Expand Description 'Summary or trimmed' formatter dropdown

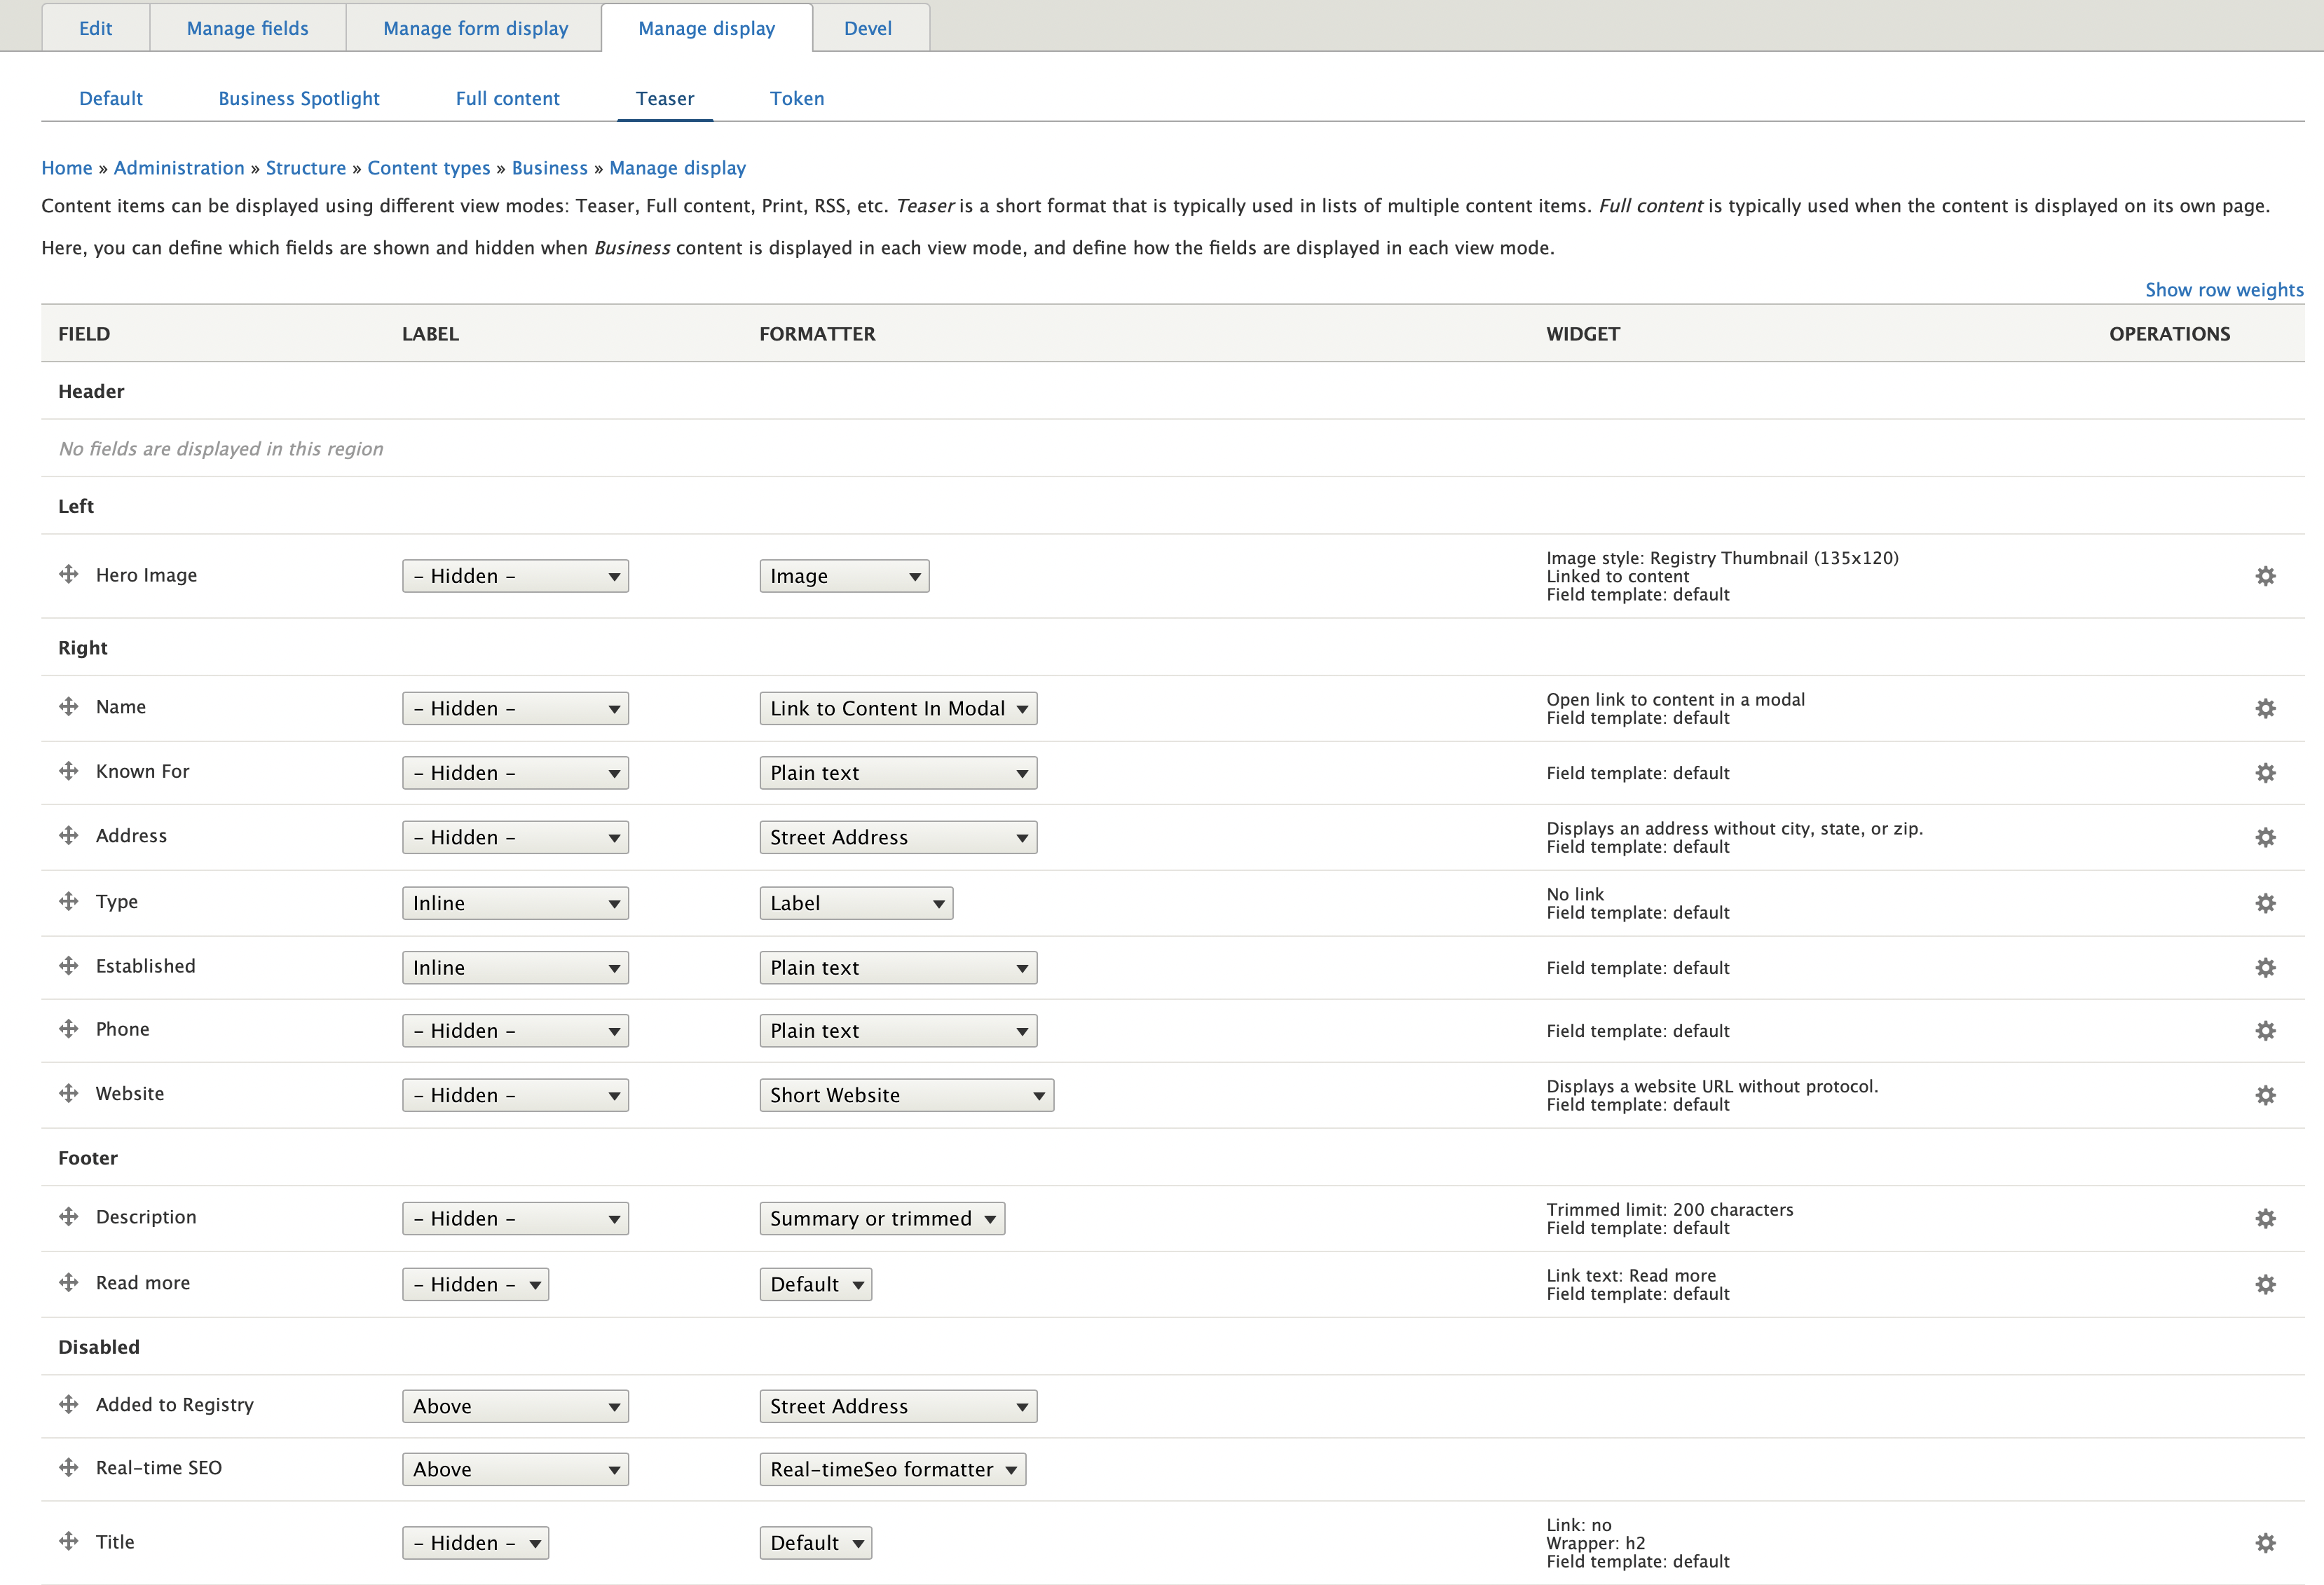click(881, 1219)
